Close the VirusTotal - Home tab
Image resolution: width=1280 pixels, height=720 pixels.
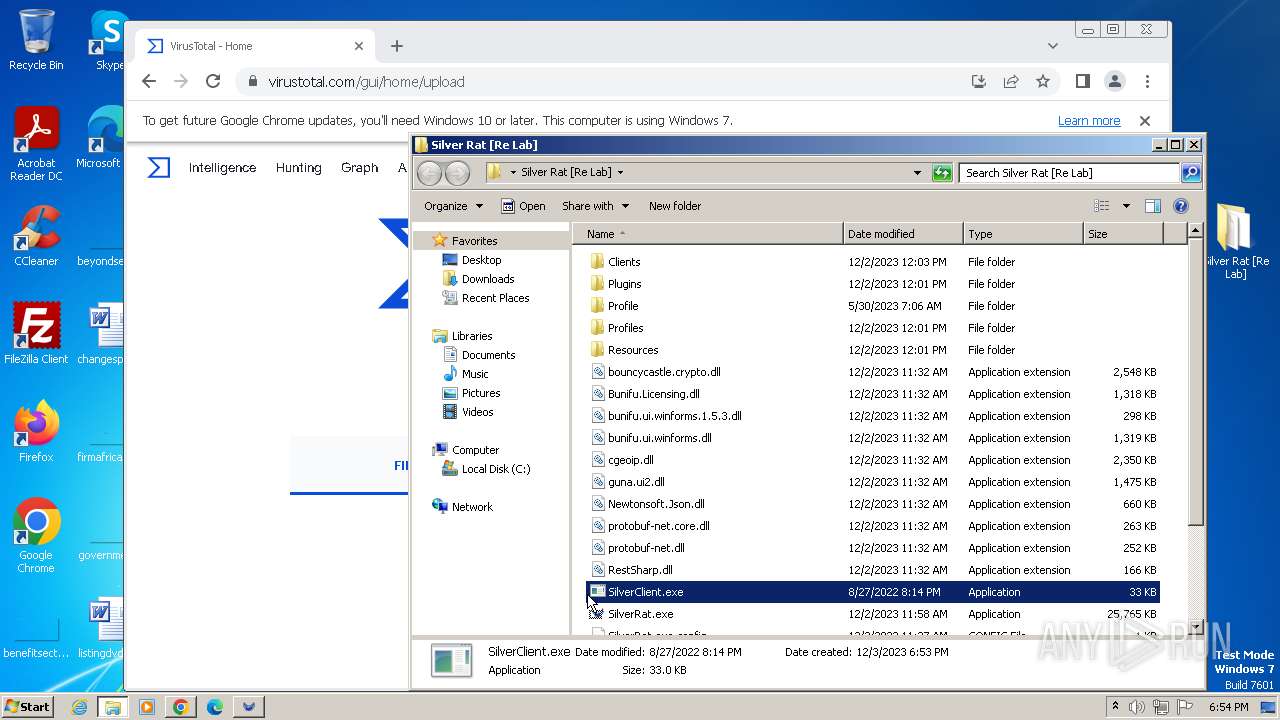tap(359, 46)
